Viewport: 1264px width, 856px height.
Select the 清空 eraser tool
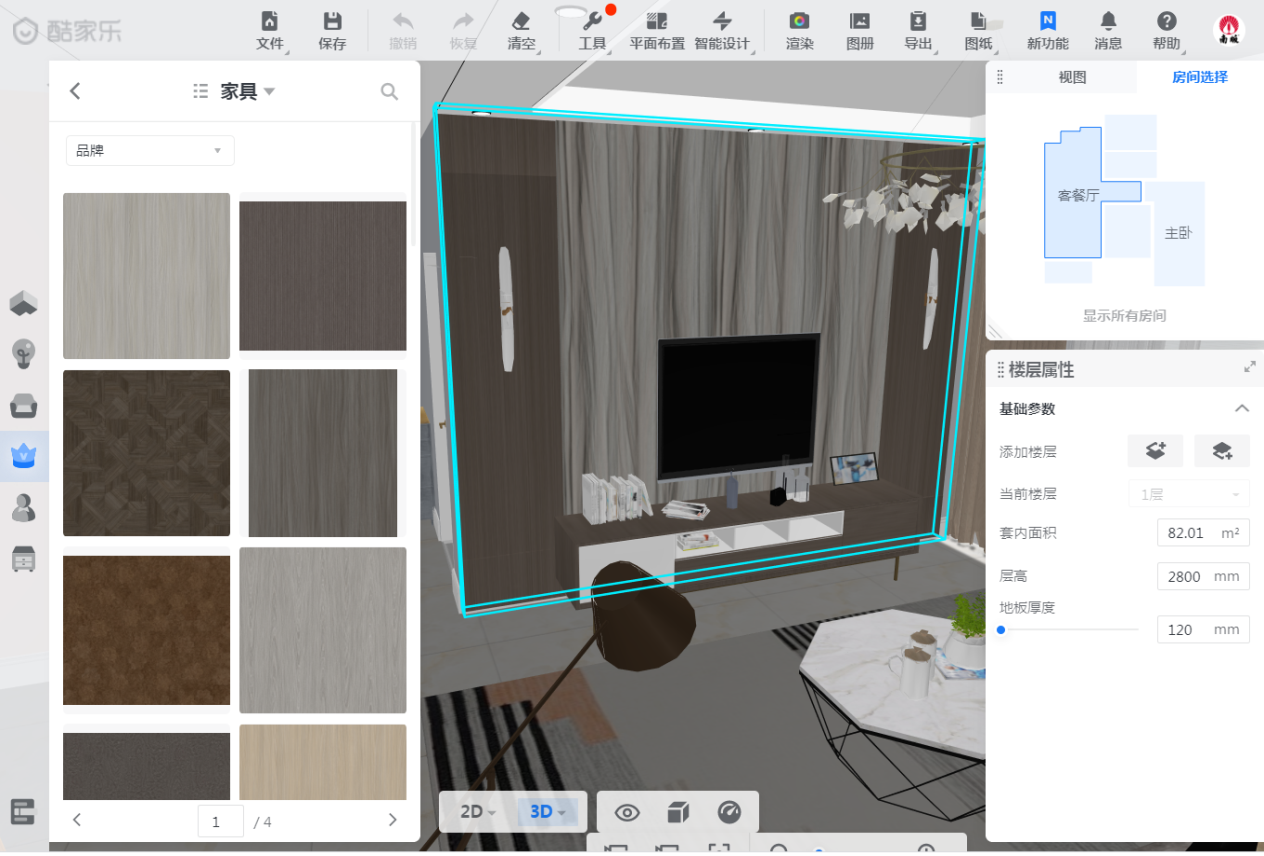(x=521, y=22)
